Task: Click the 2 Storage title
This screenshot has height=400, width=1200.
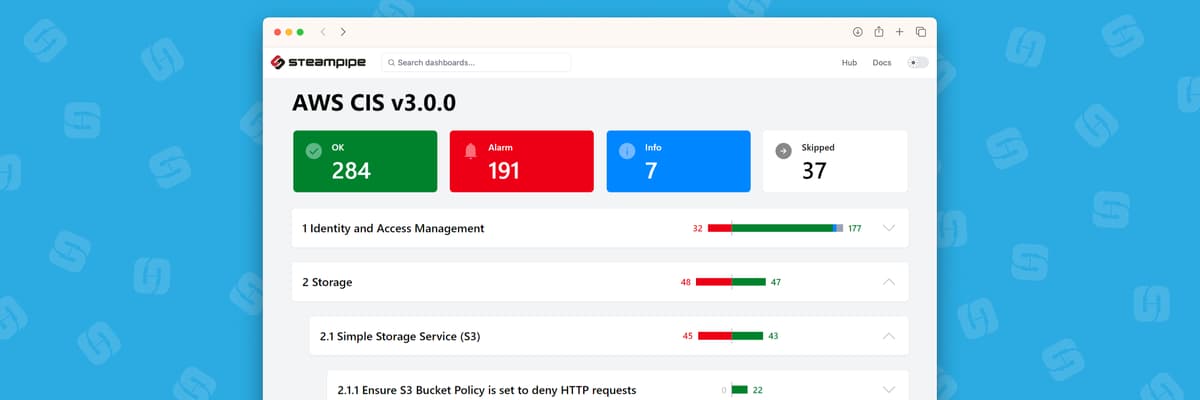Action: (327, 282)
